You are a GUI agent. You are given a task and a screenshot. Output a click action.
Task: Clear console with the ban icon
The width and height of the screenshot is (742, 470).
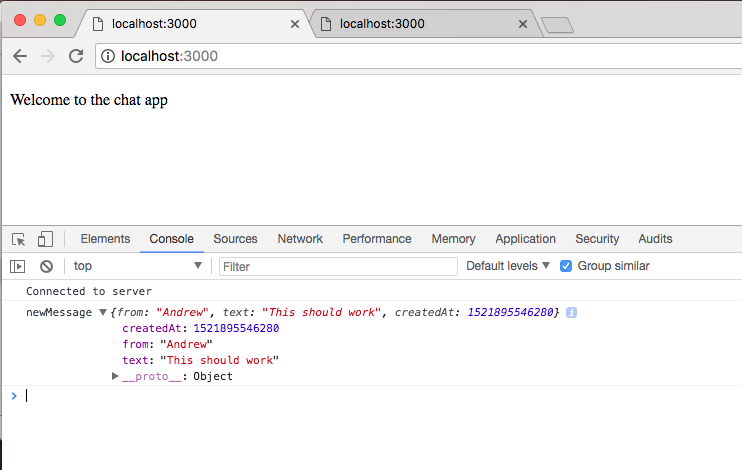point(46,266)
